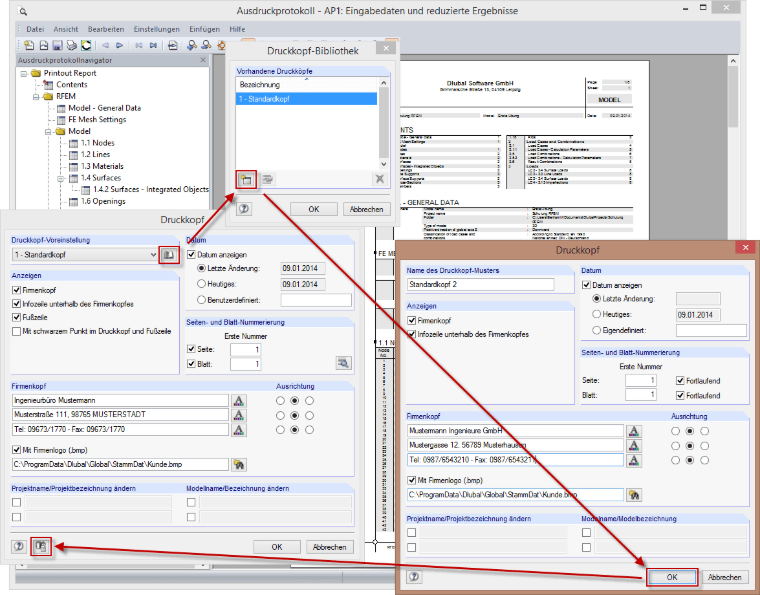Toggle the Seite numbering checkbox
This screenshot has height=595, width=760.
(x=191, y=349)
